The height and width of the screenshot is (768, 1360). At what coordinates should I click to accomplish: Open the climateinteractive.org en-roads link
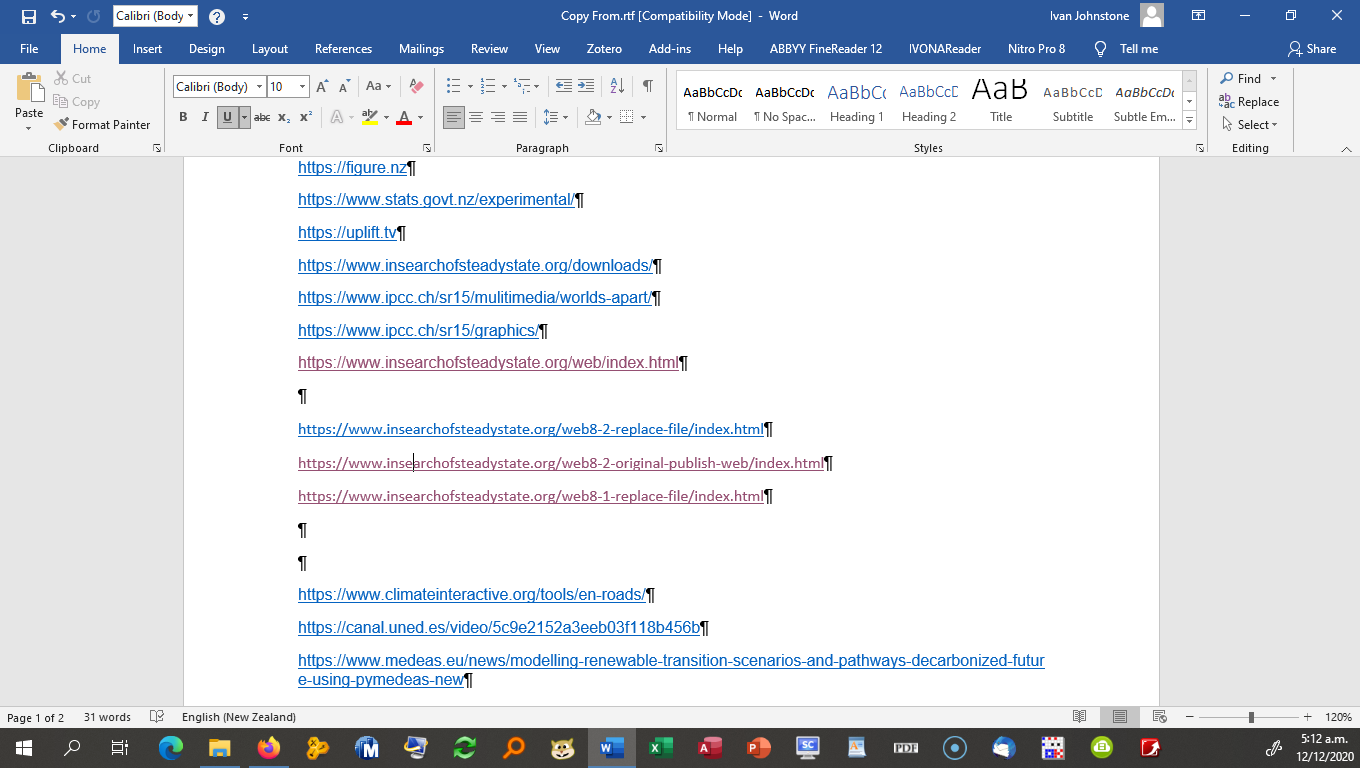pyautogui.click(x=472, y=594)
